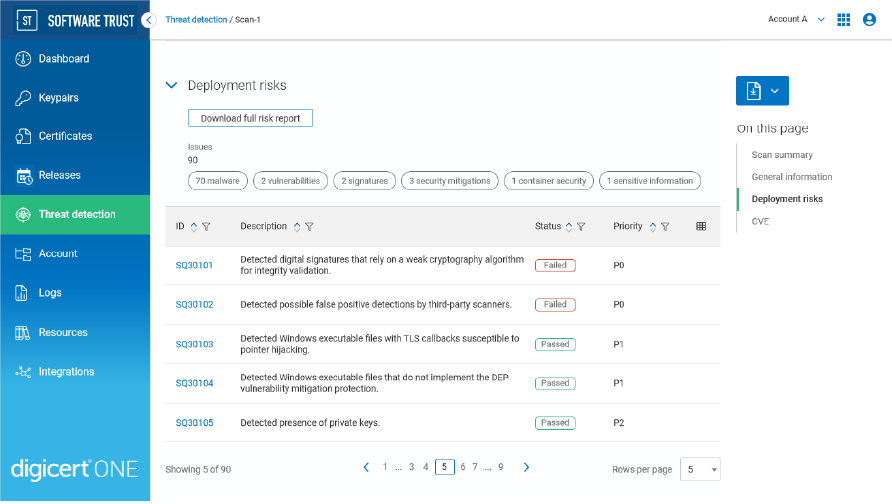Select Threat detection in the sidebar
The height and width of the screenshot is (504, 892).
click(75, 214)
